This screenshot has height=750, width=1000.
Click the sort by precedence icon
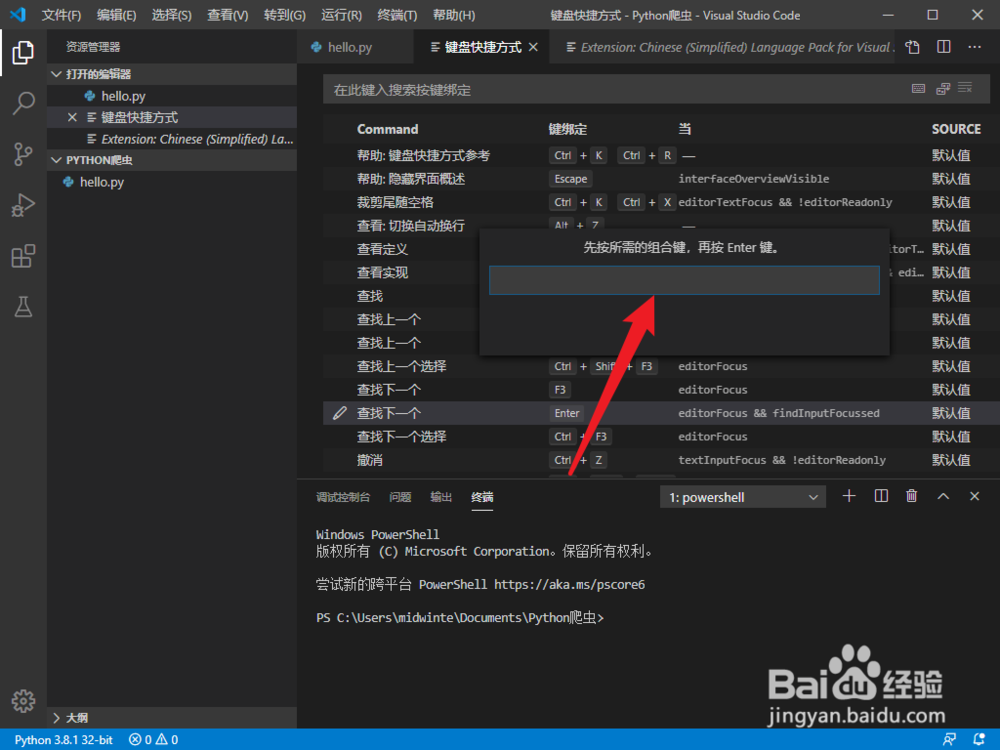click(943, 89)
